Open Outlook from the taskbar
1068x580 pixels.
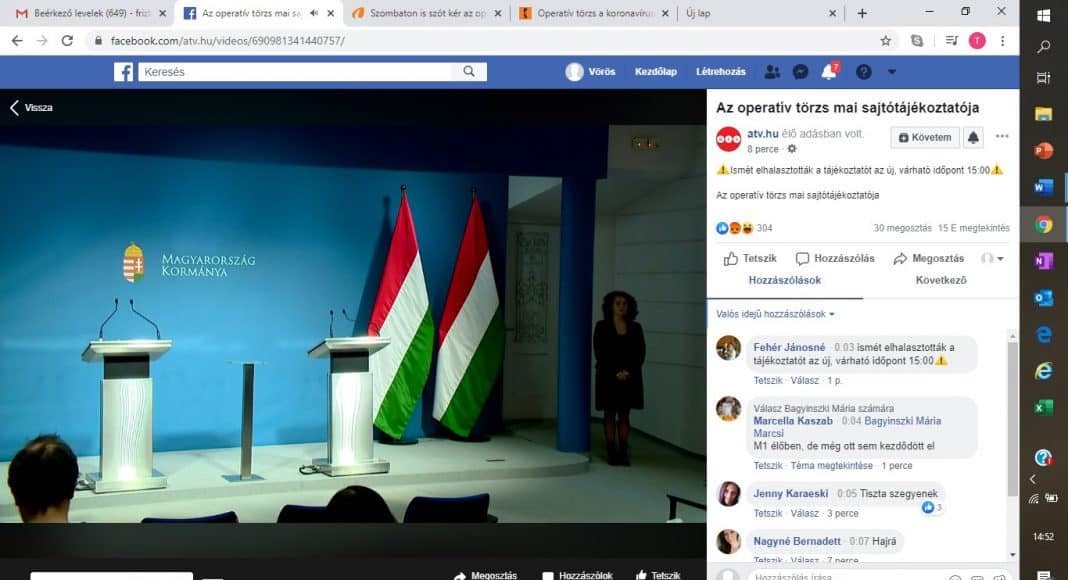1043,297
